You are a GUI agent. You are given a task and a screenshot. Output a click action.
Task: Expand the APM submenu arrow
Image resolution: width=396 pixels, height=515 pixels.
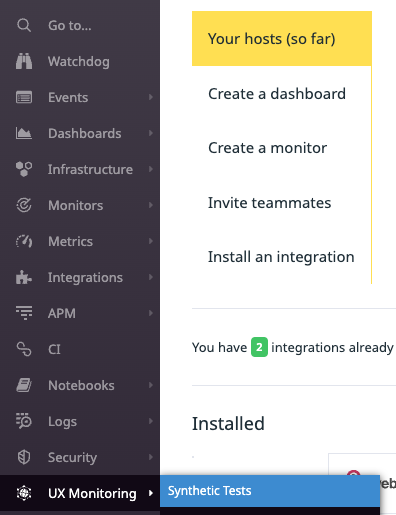coord(151,313)
